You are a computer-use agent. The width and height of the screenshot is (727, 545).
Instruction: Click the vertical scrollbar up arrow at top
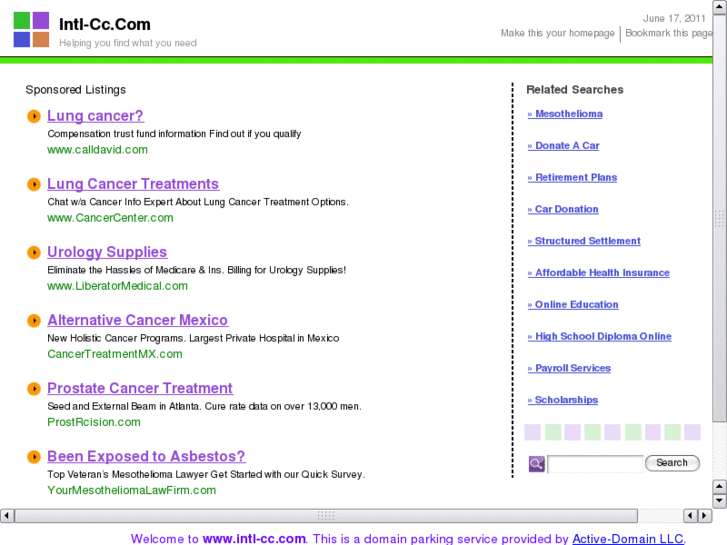(x=719, y=7)
